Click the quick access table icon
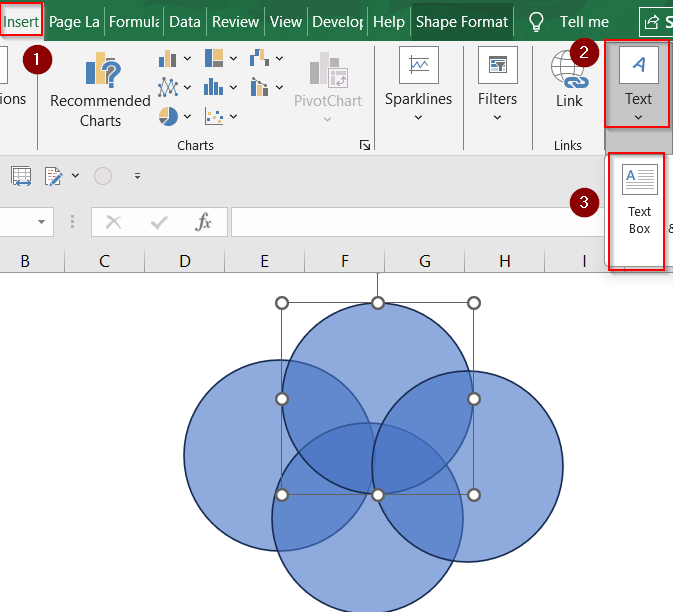This screenshot has width=673, height=612. [x=21, y=176]
